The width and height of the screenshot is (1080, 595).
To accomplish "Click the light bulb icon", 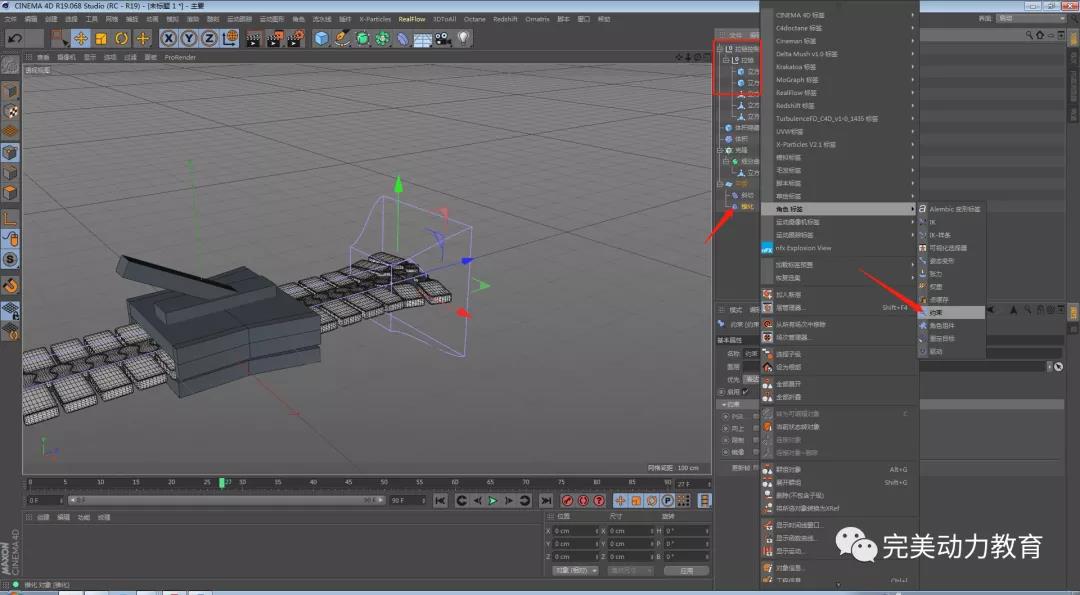I will pyautogui.click(x=464, y=38).
